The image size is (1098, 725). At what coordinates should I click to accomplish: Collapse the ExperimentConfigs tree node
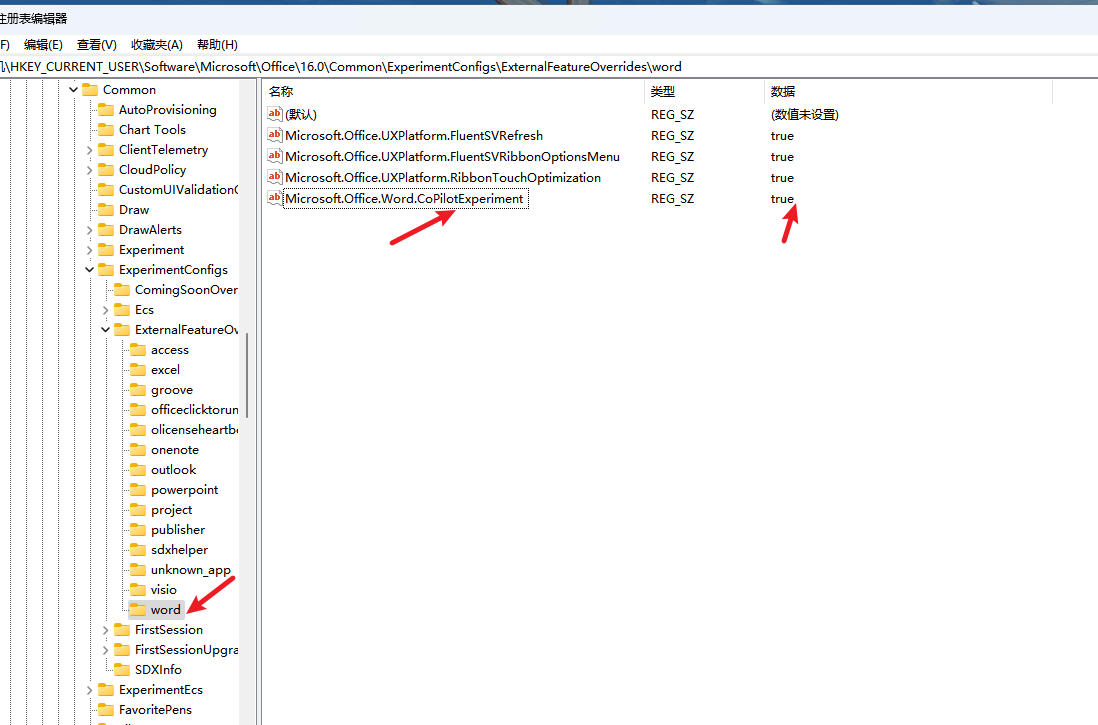pyautogui.click(x=90, y=270)
